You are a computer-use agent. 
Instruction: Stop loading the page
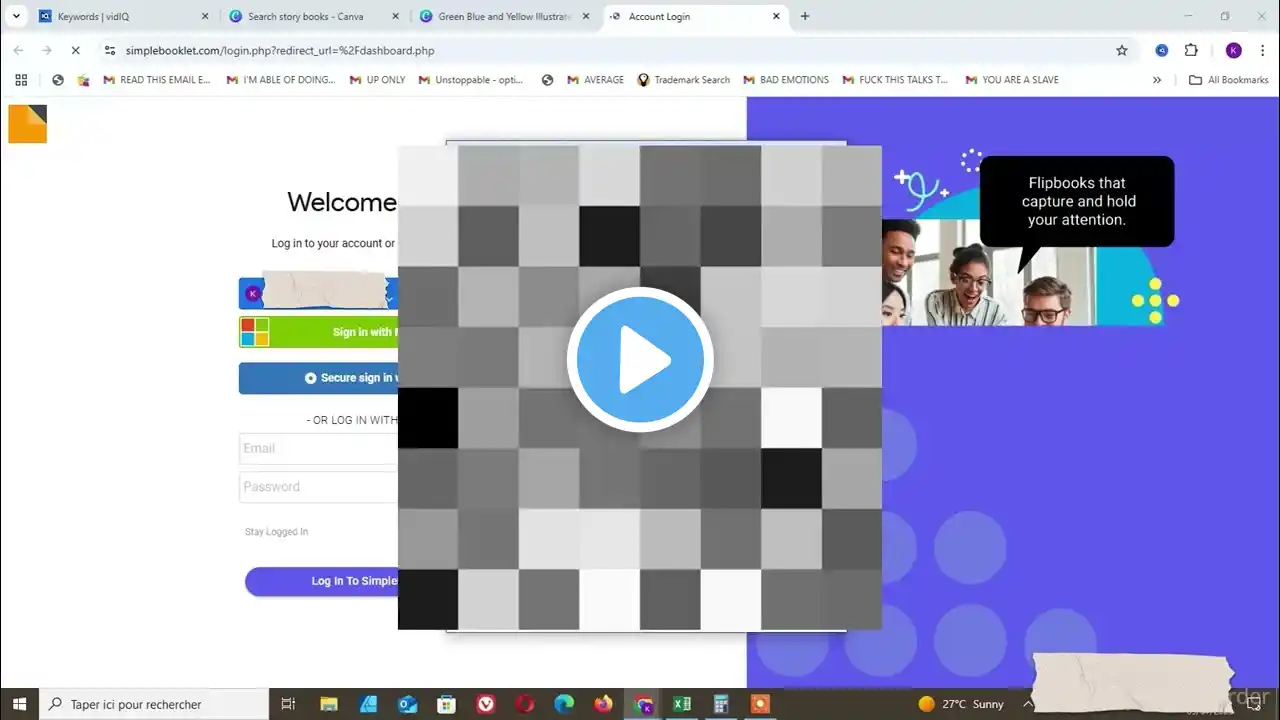[x=75, y=50]
